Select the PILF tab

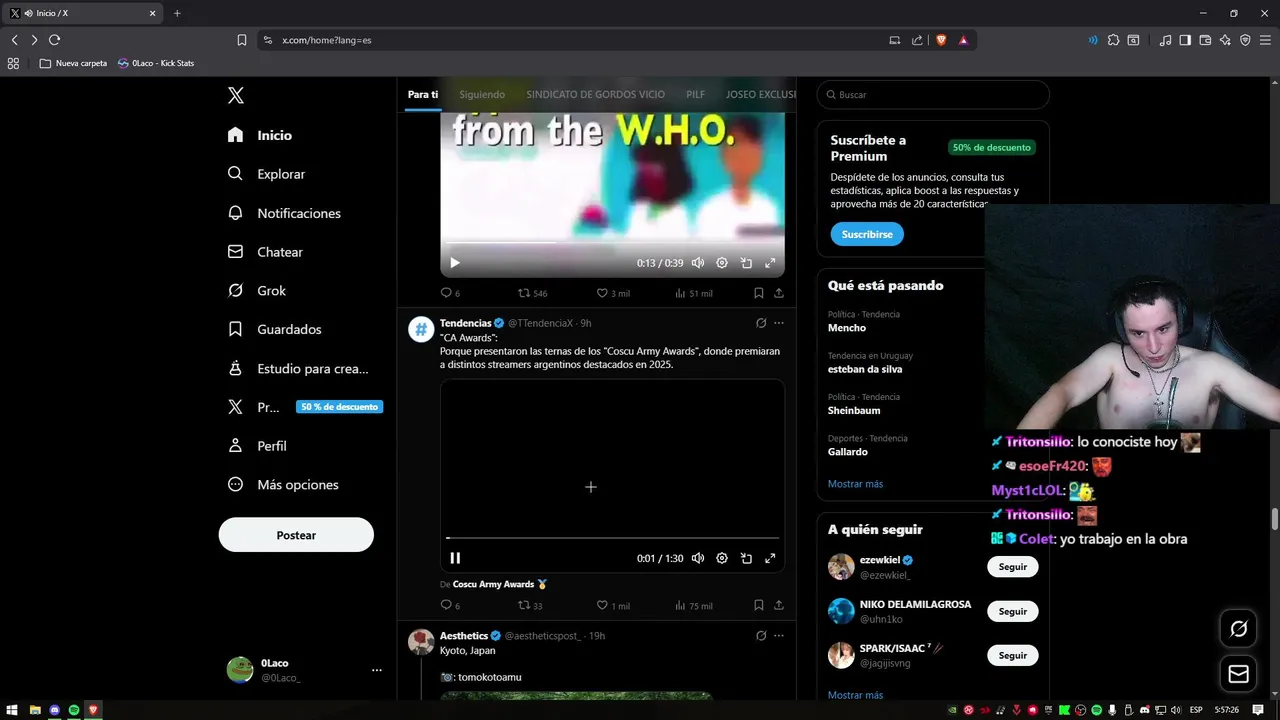(x=695, y=94)
